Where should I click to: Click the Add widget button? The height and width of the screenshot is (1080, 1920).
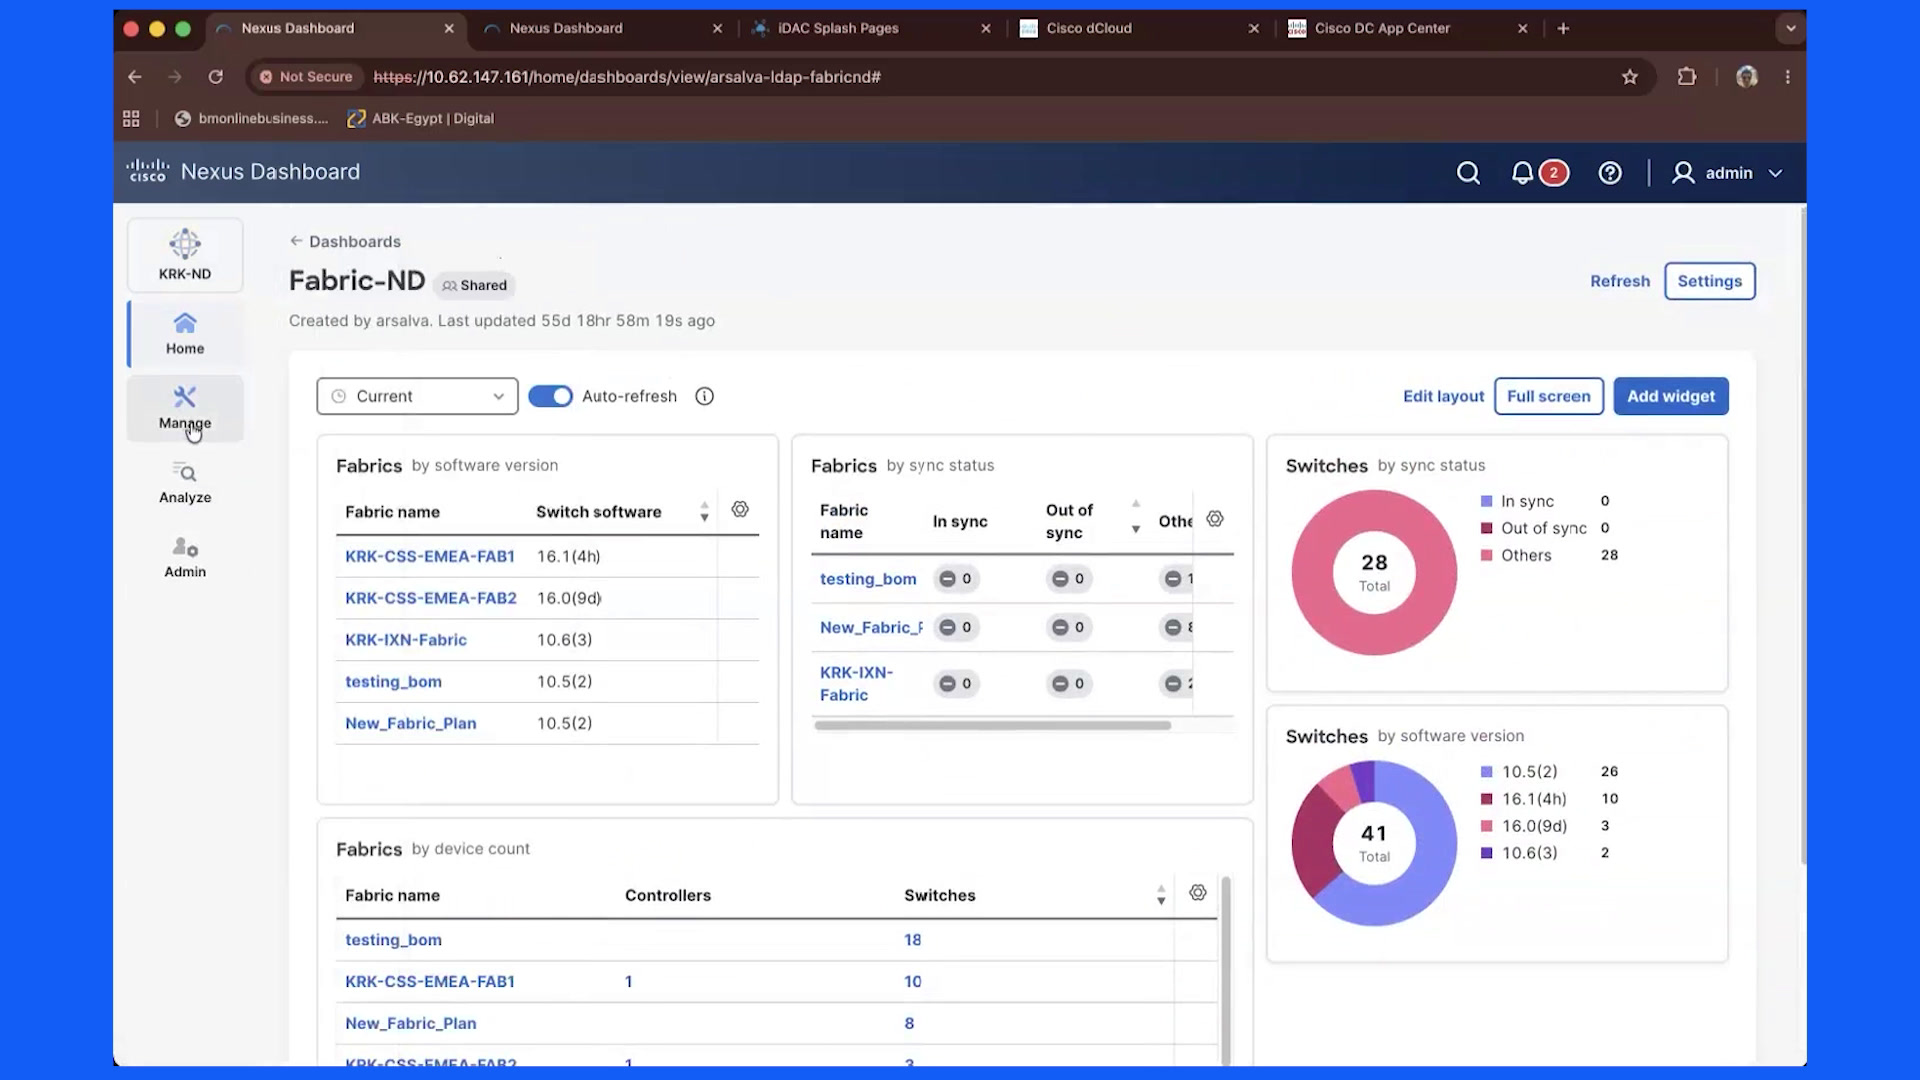coord(1671,396)
